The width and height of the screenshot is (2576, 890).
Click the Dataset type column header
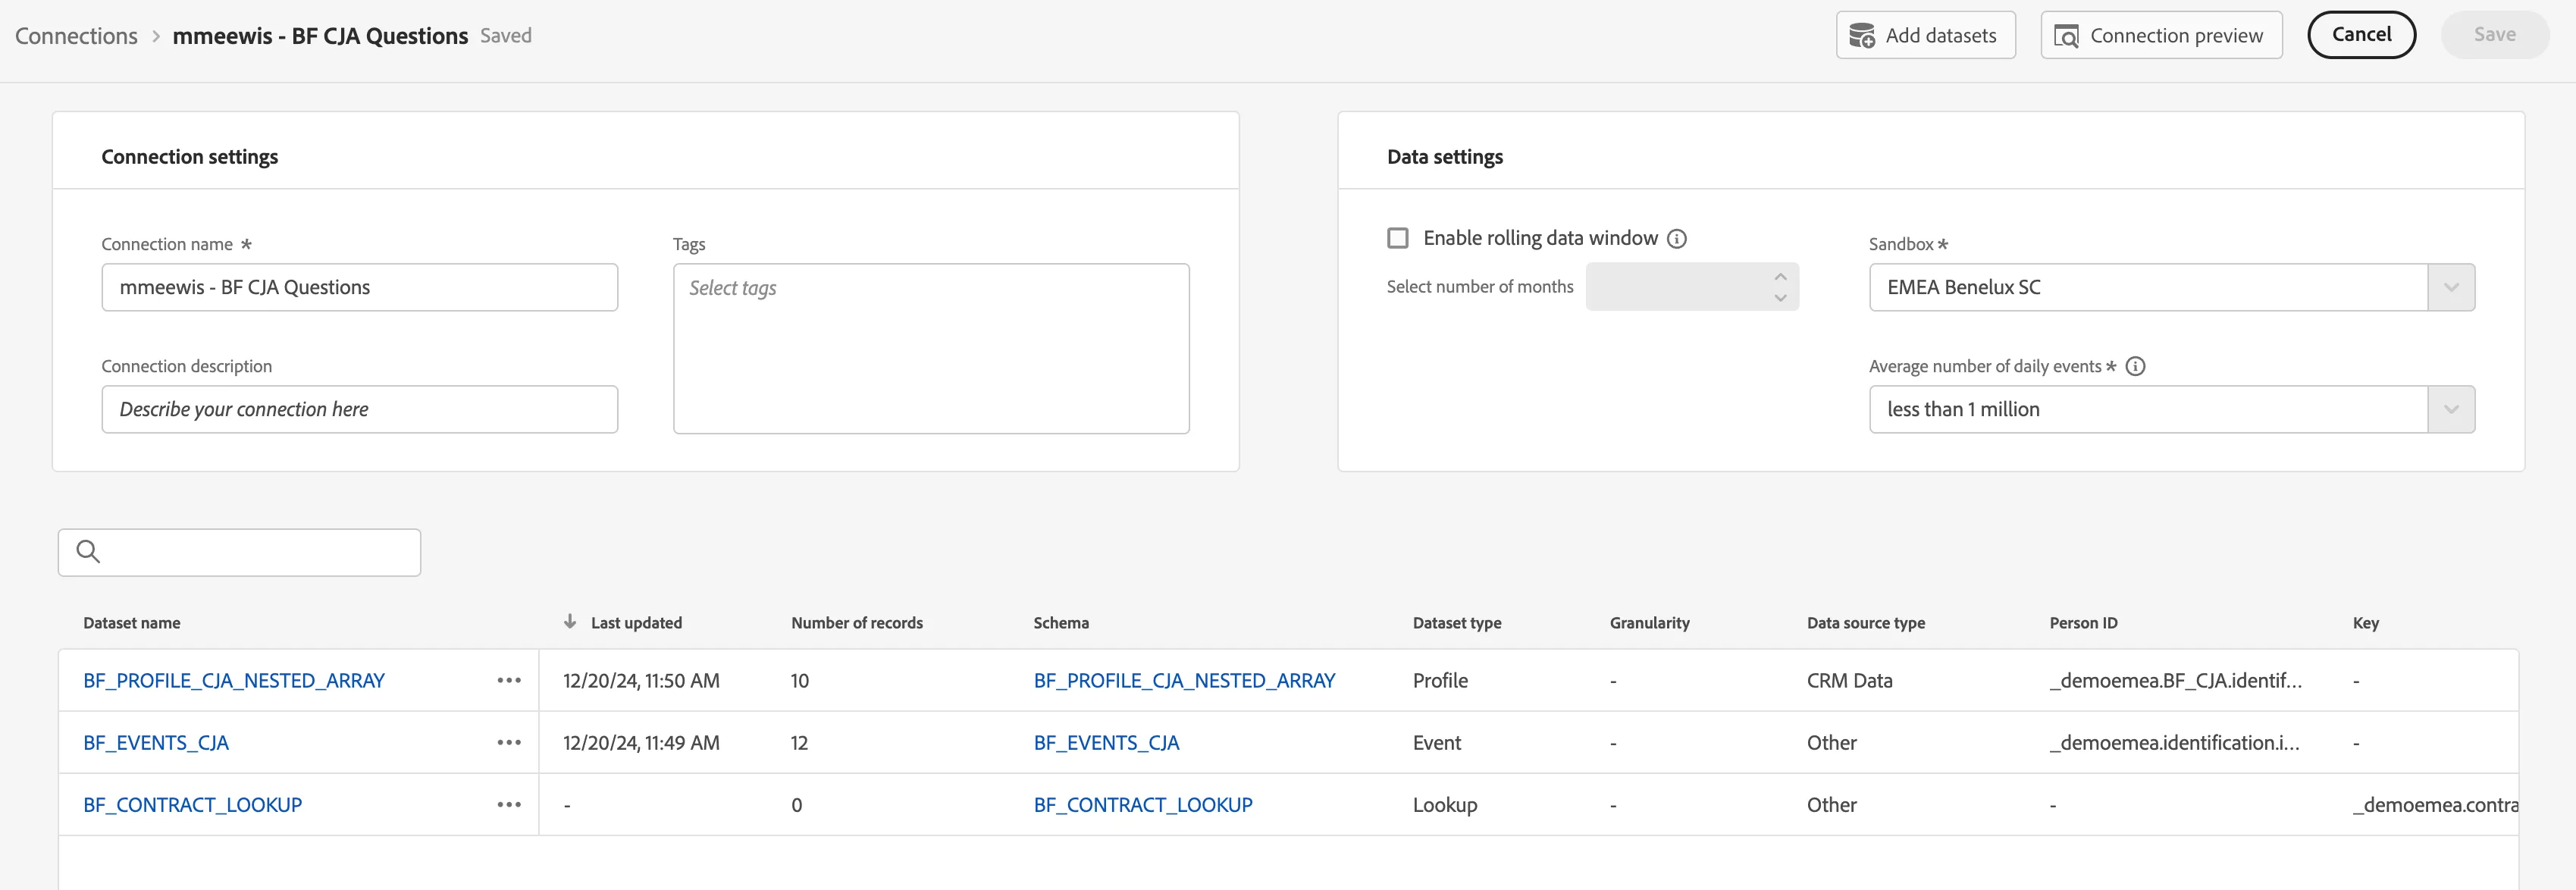coord(1457,623)
